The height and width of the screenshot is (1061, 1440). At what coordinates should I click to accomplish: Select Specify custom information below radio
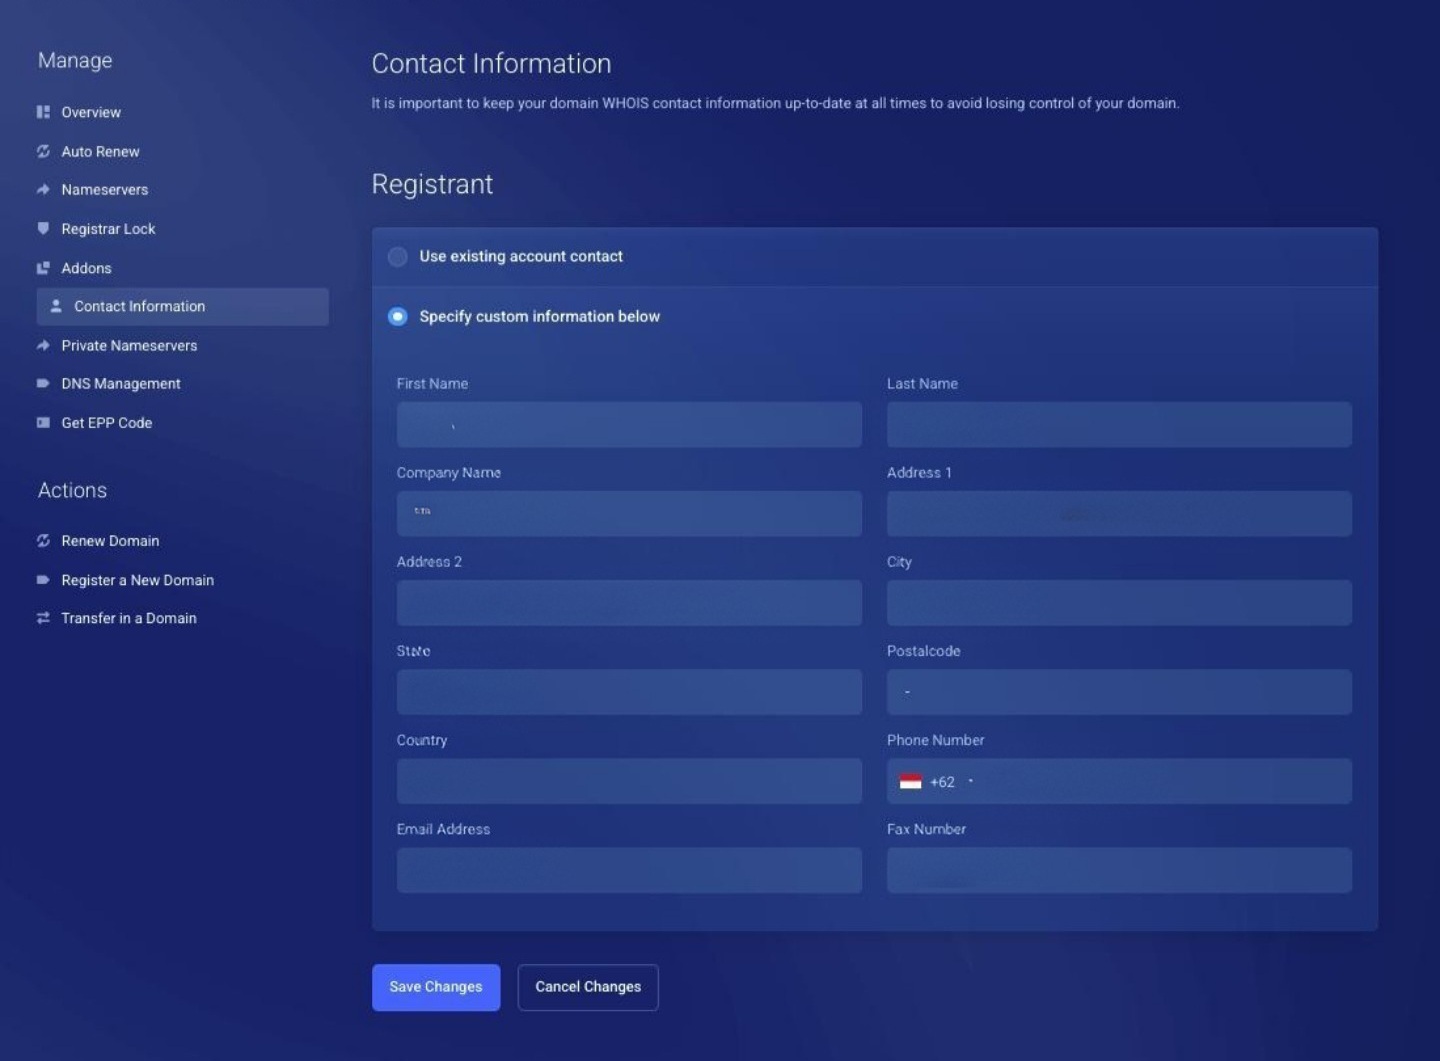coord(398,317)
